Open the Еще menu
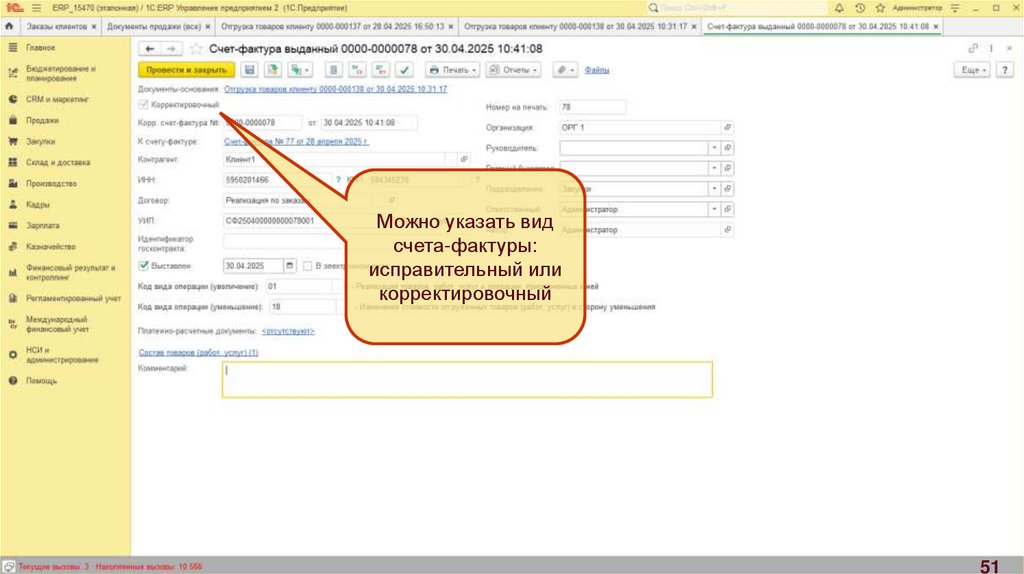 [972, 70]
